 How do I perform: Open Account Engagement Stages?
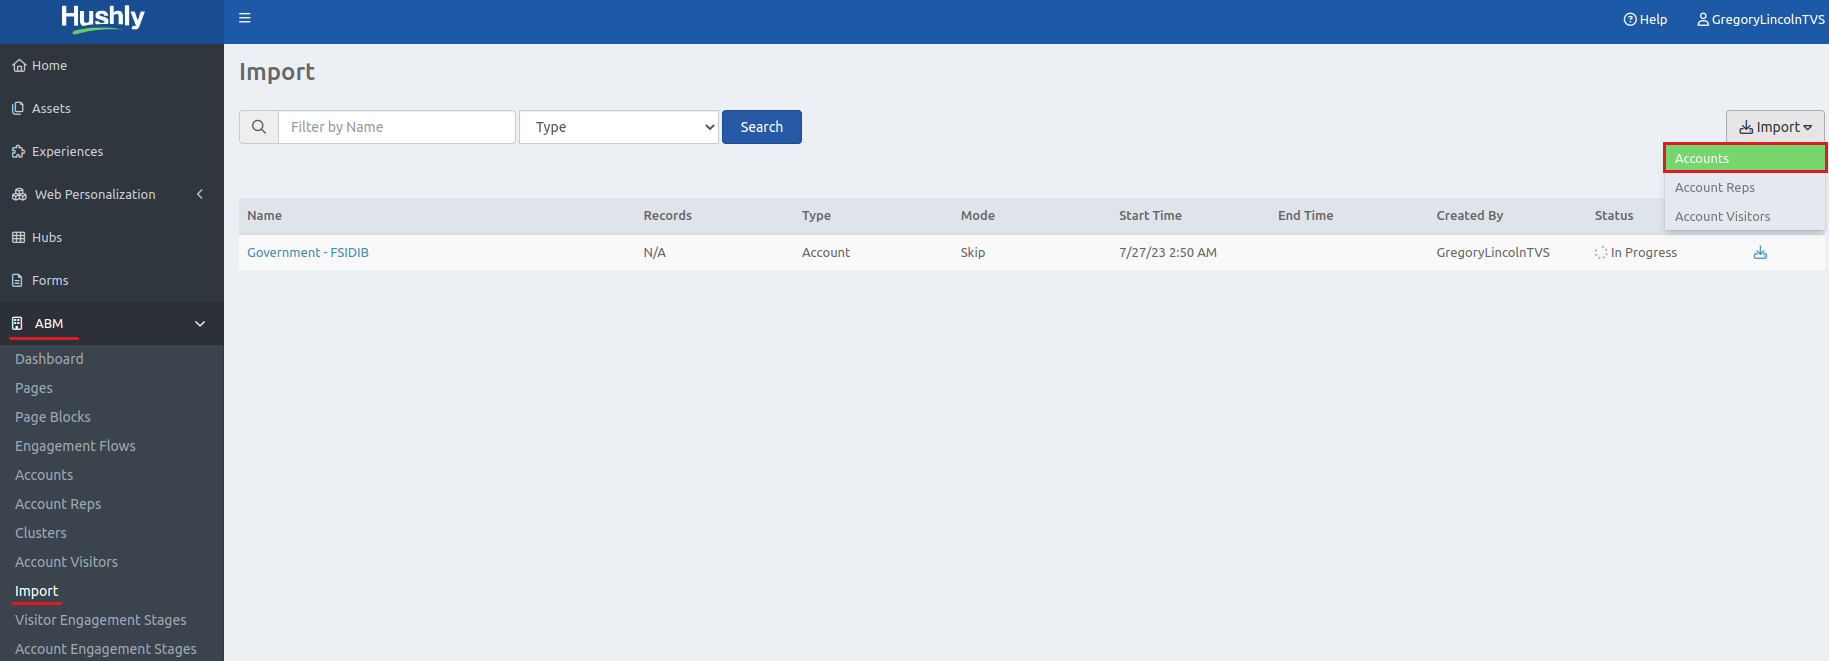point(106,649)
